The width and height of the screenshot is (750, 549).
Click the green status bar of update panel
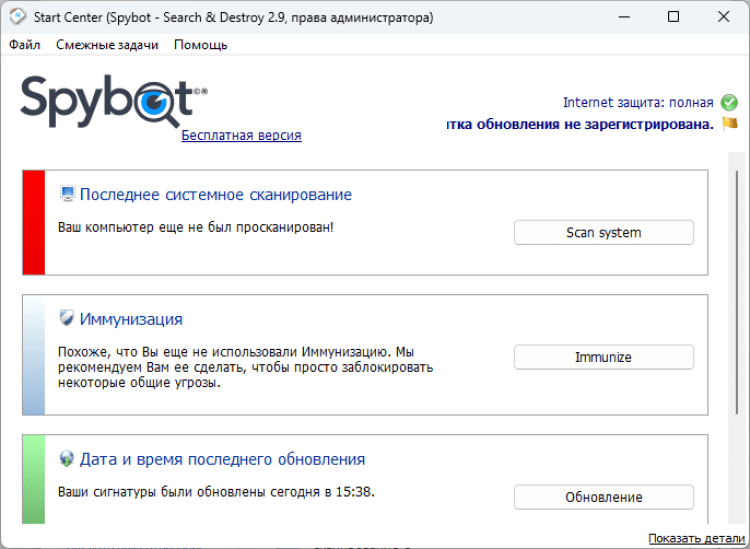click(x=34, y=478)
